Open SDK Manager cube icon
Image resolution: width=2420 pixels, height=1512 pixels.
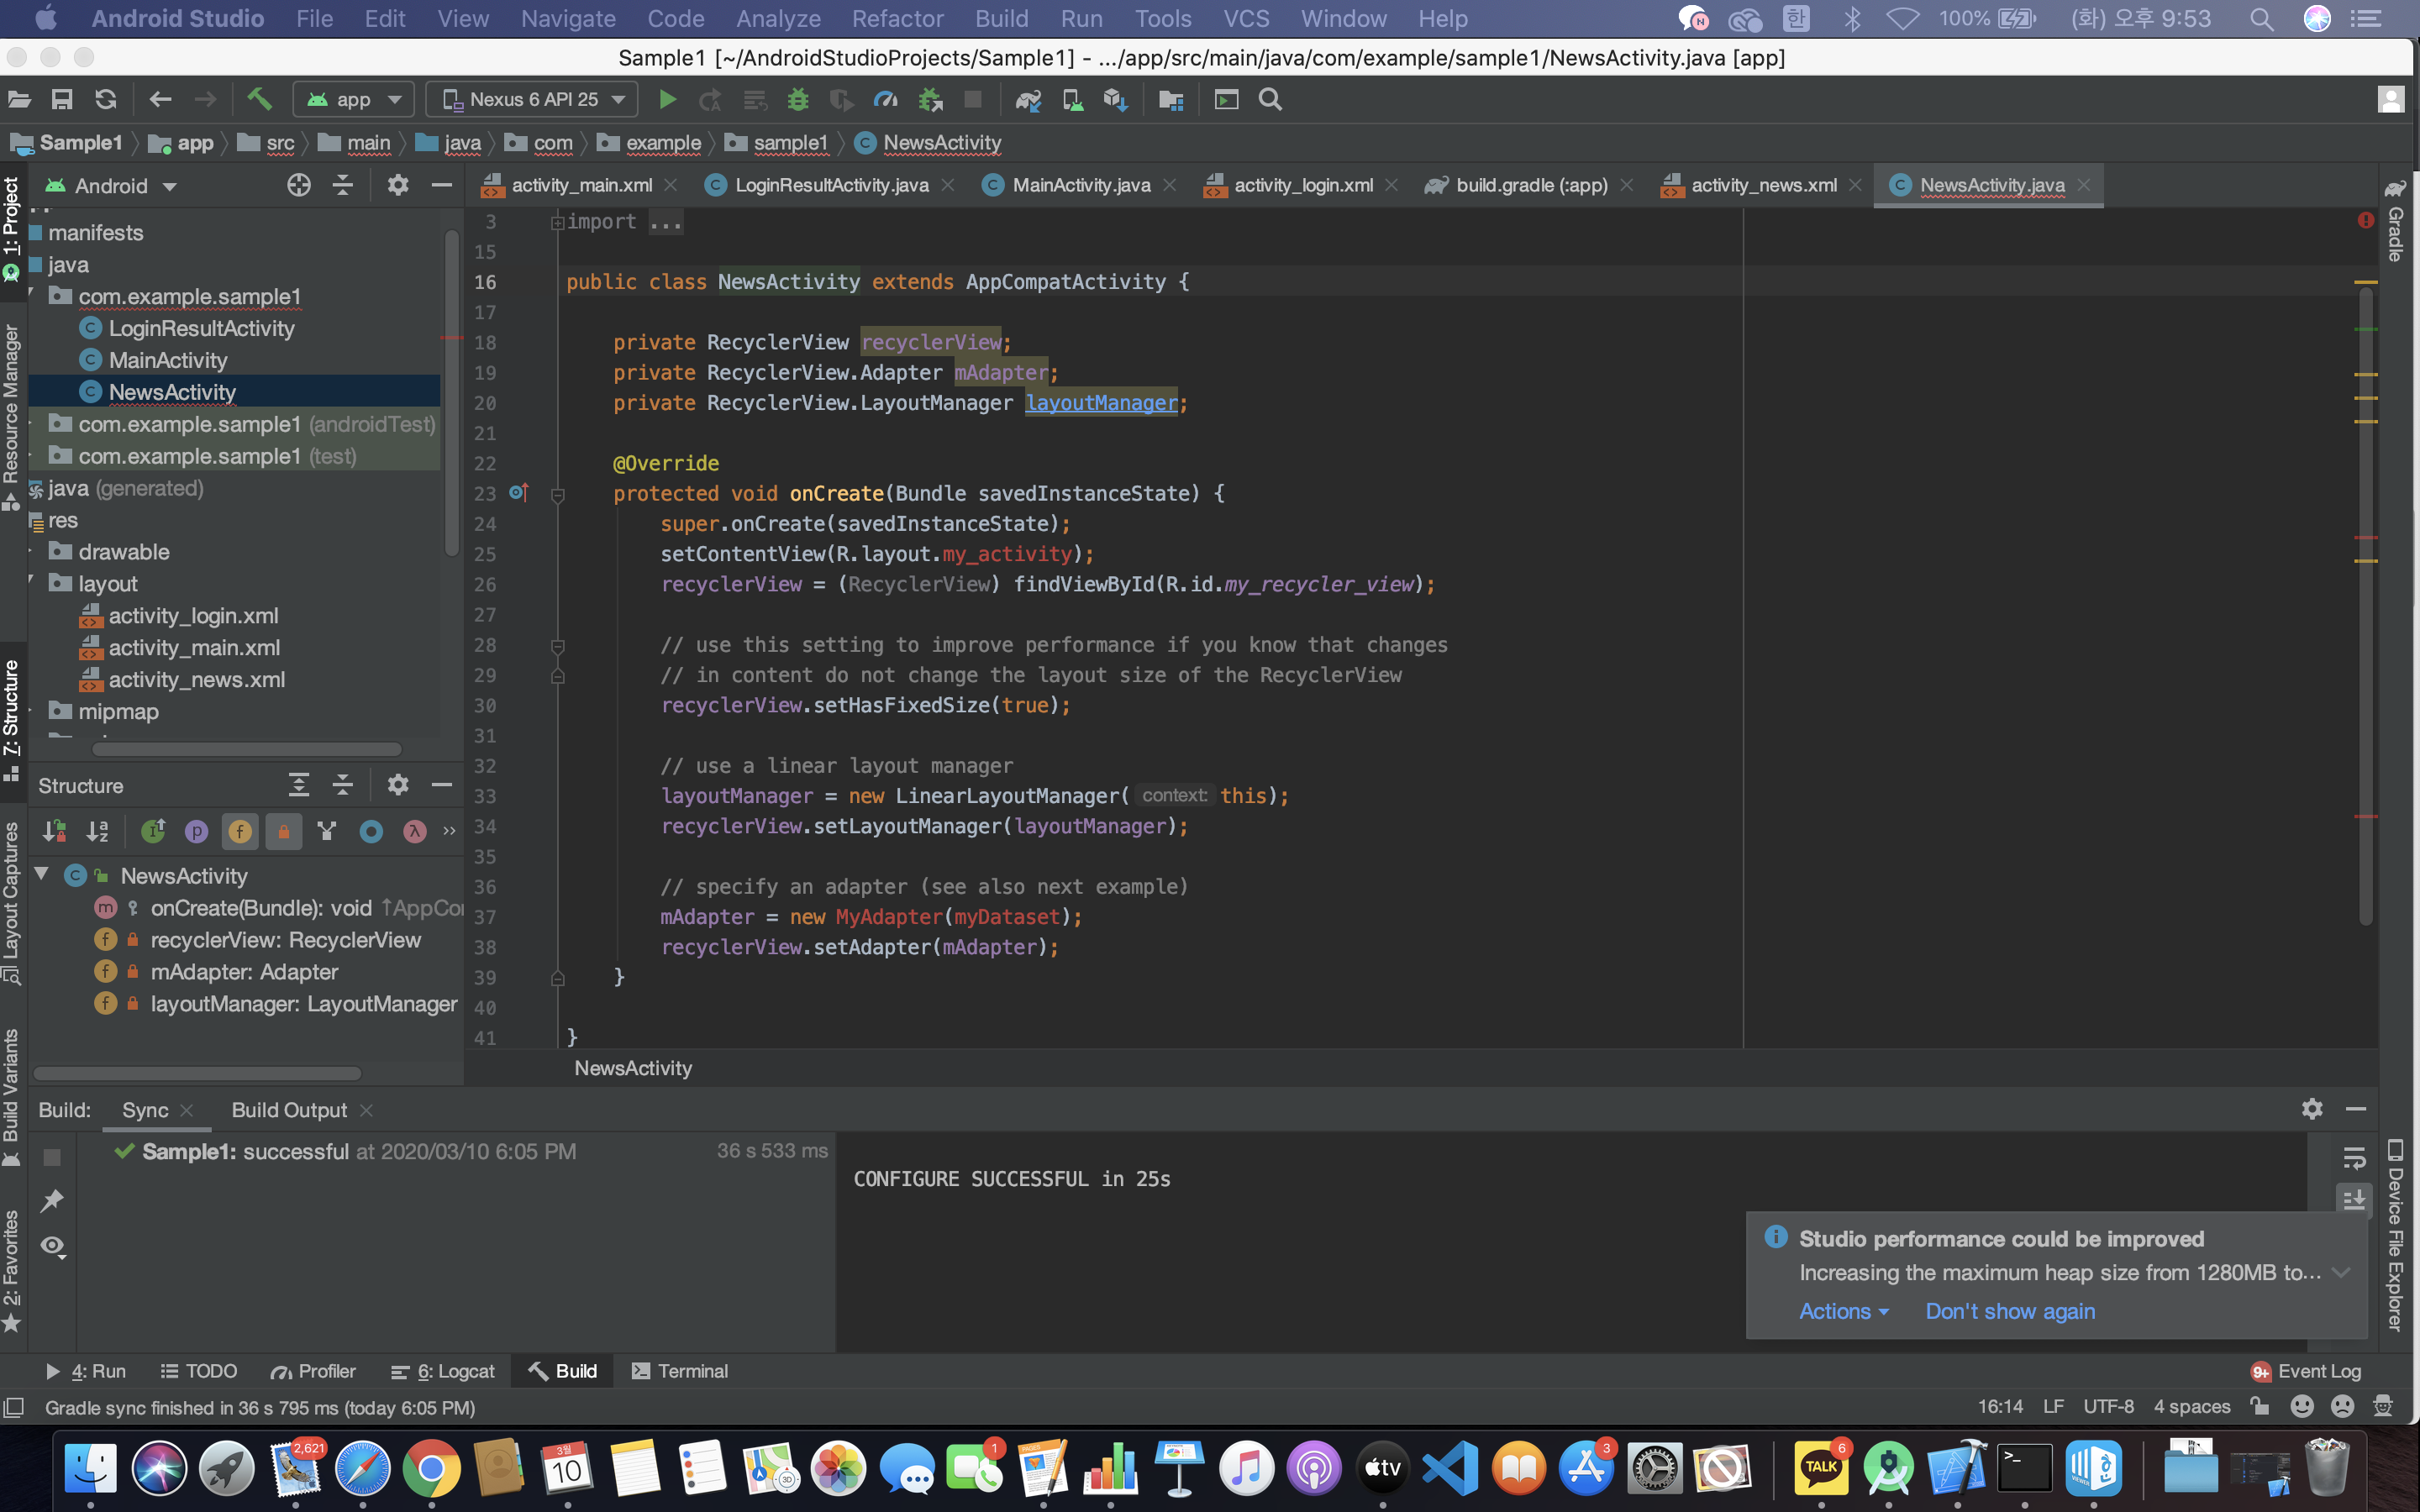pyautogui.click(x=1115, y=99)
